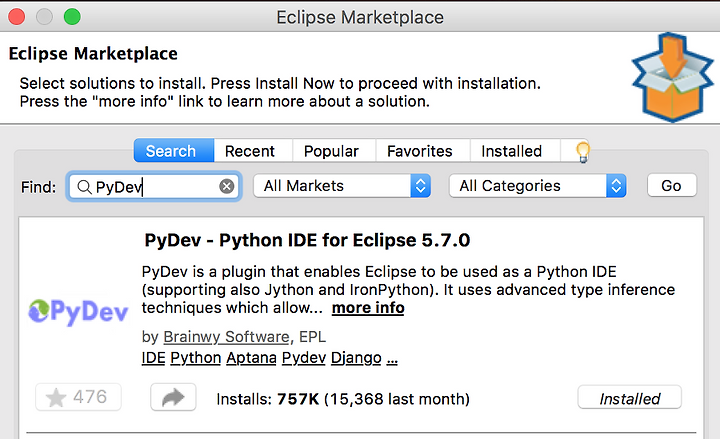Favorite PyDev using the star button
This screenshot has width=720, height=439.
(x=79, y=397)
